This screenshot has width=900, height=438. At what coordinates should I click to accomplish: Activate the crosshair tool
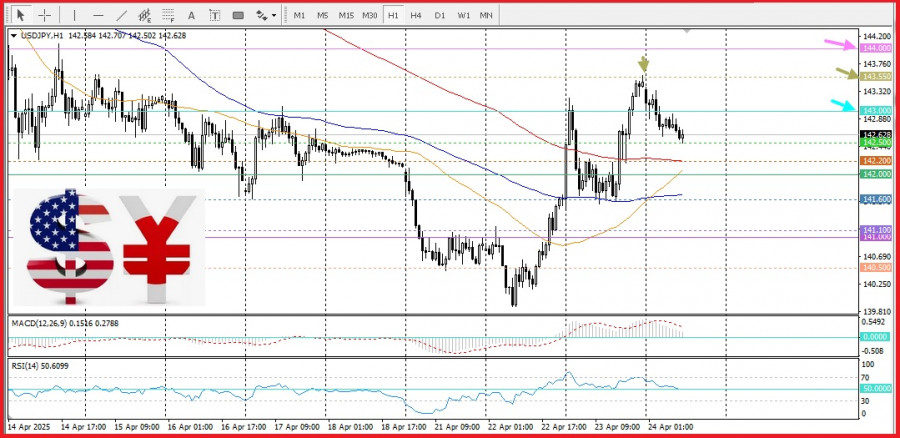[x=44, y=15]
